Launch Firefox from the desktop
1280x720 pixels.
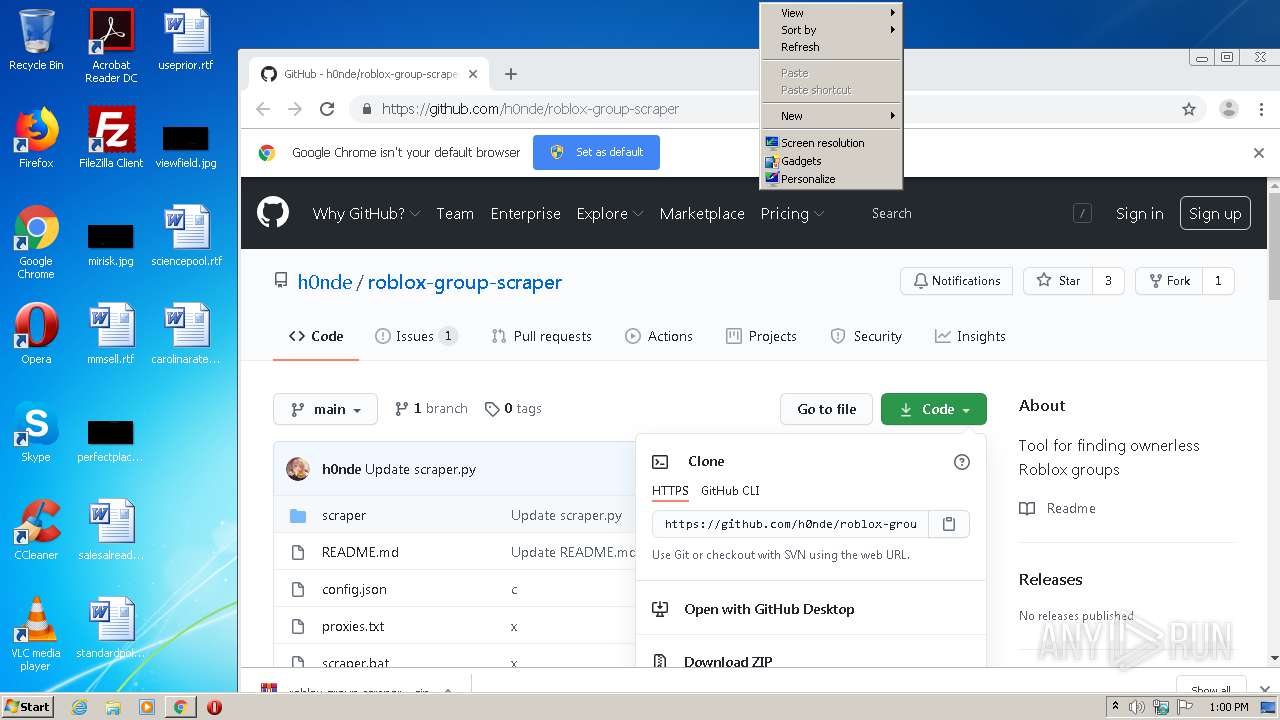(x=36, y=138)
